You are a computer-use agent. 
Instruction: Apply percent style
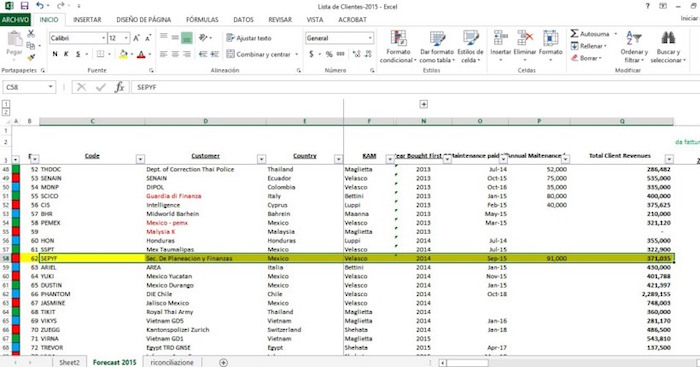tap(329, 54)
